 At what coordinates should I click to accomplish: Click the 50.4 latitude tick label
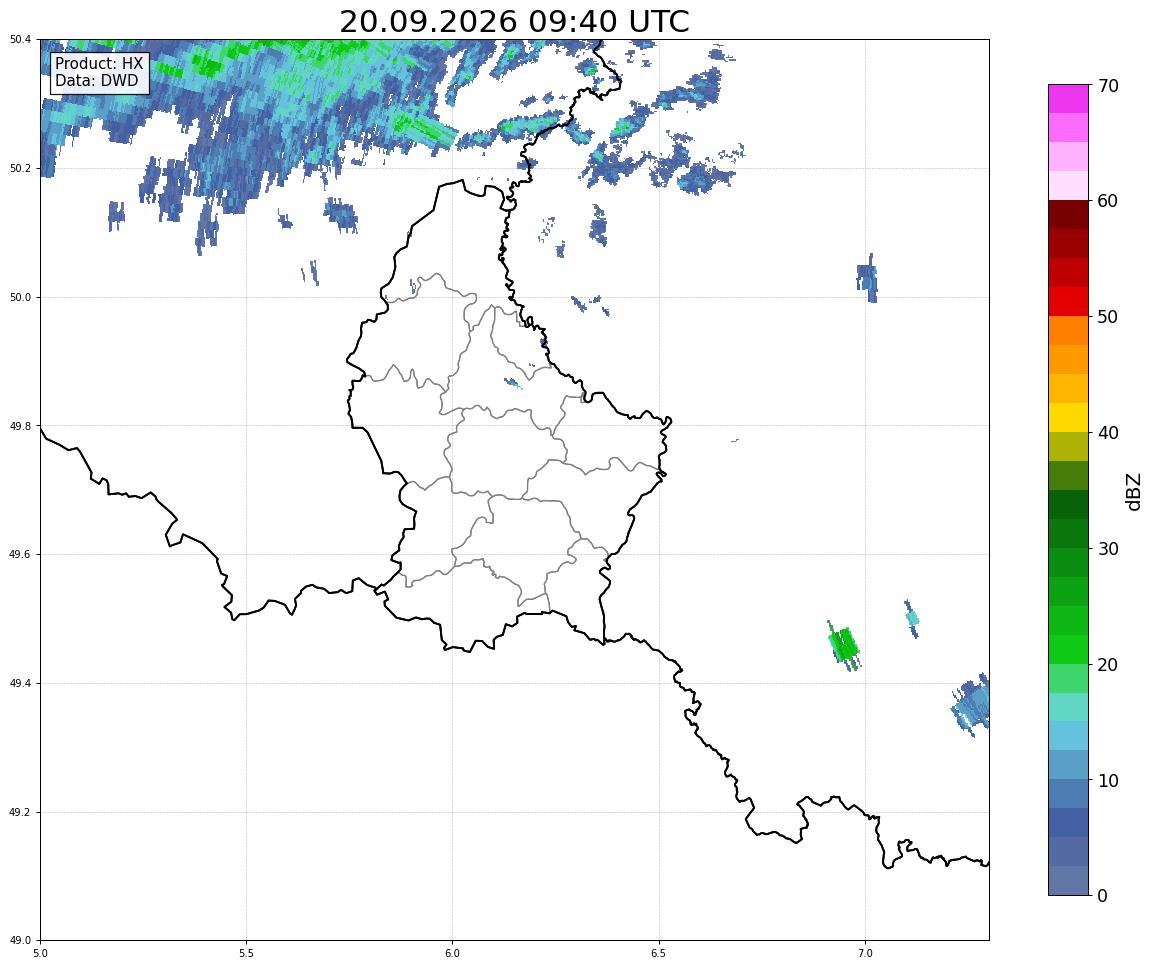pos(20,40)
